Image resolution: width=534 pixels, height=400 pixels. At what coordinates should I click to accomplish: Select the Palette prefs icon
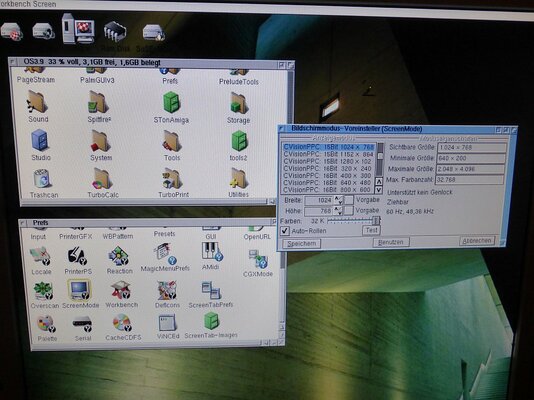[x=46, y=324]
